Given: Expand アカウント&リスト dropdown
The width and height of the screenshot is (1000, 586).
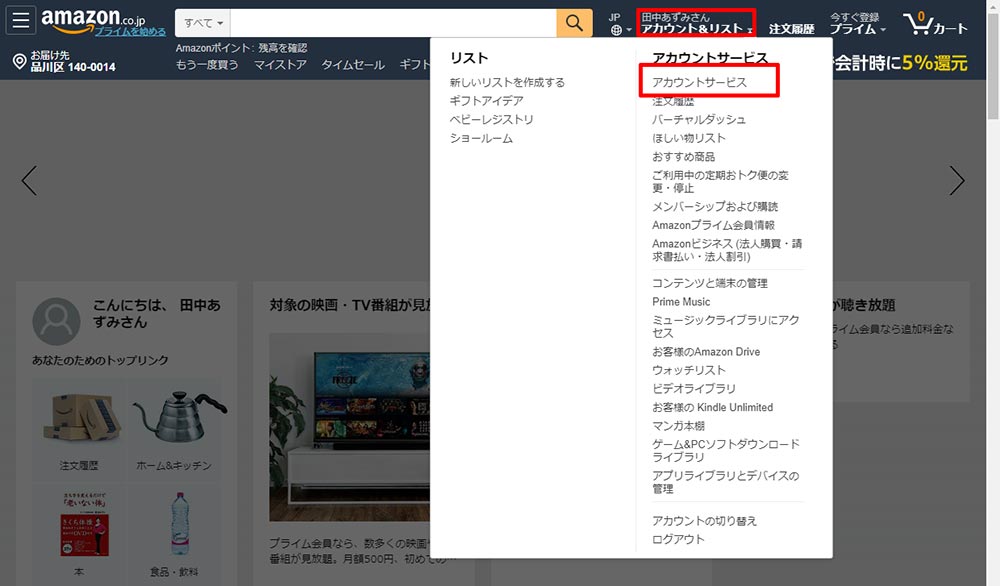Looking at the screenshot, I should [696, 24].
